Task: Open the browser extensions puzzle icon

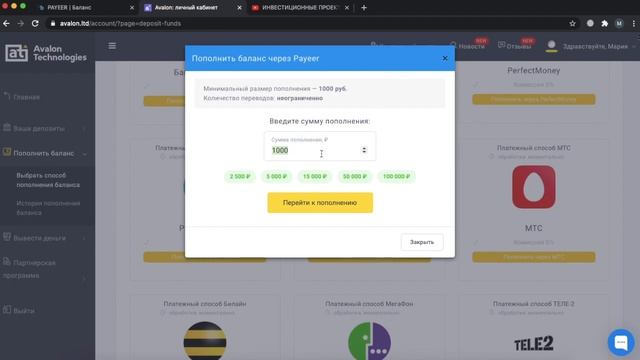Action: (604, 23)
